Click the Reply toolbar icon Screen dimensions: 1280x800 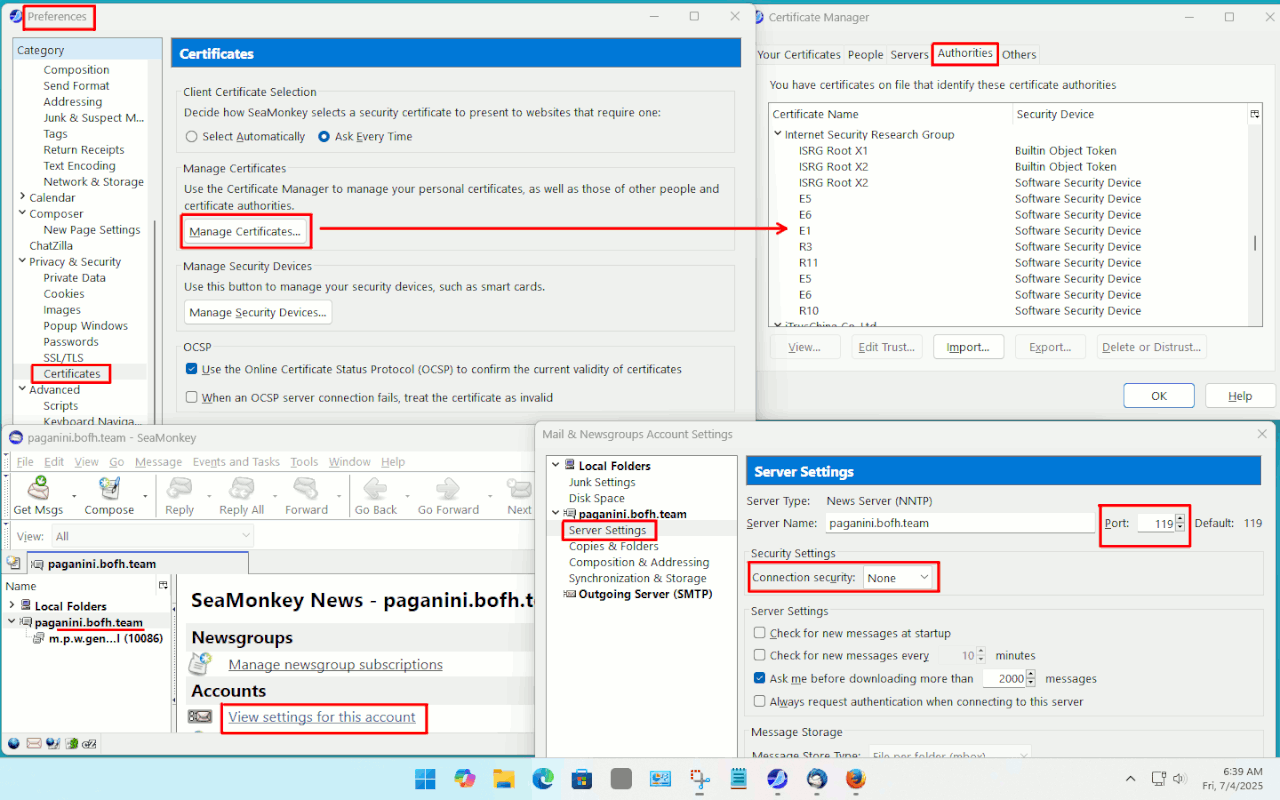[180, 489]
